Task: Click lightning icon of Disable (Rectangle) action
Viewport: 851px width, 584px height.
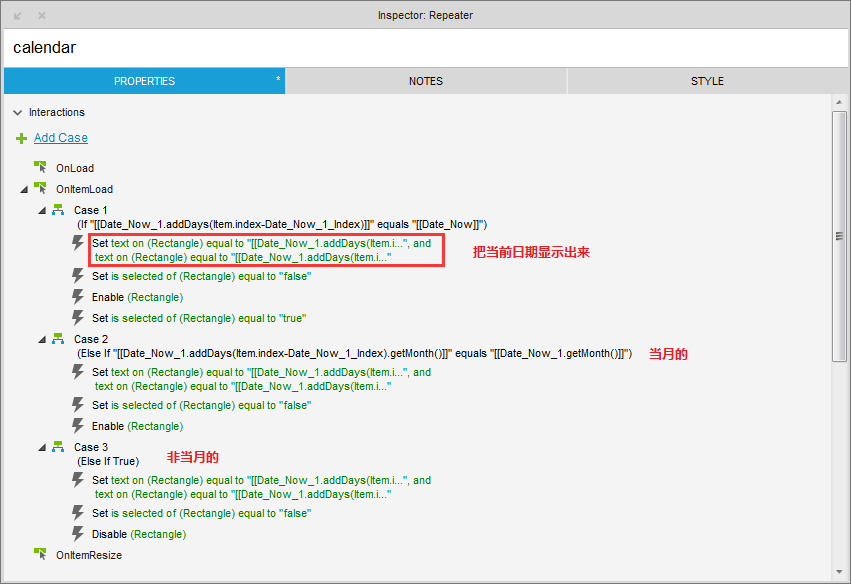Action: click(78, 534)
